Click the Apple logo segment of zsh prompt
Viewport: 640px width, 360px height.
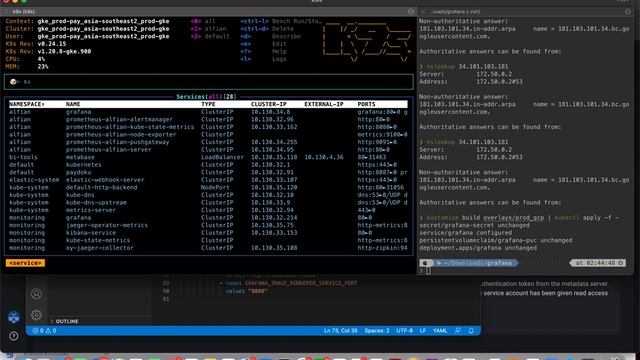point(426,263)
